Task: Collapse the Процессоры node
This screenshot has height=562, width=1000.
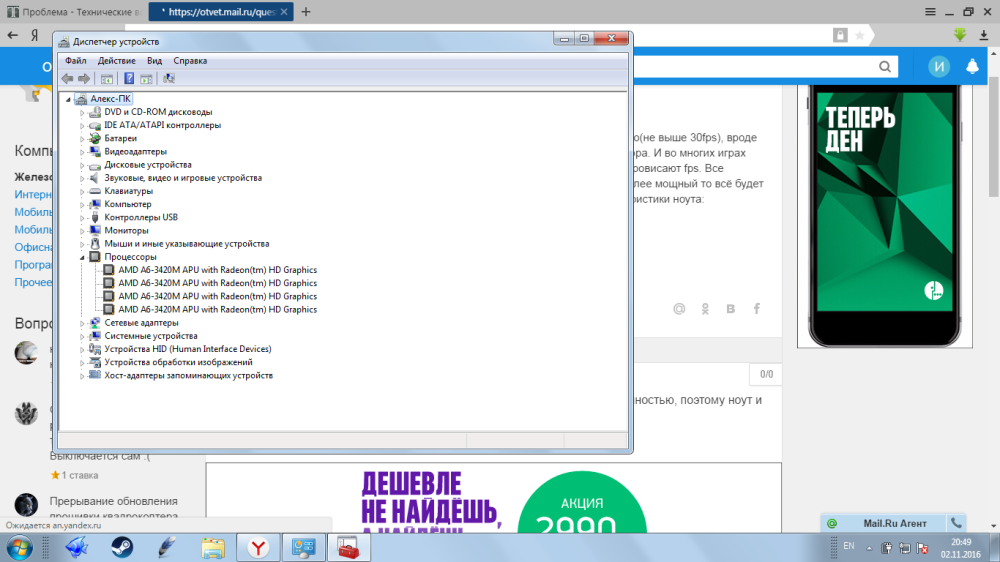Action: (x=82, y=257)
